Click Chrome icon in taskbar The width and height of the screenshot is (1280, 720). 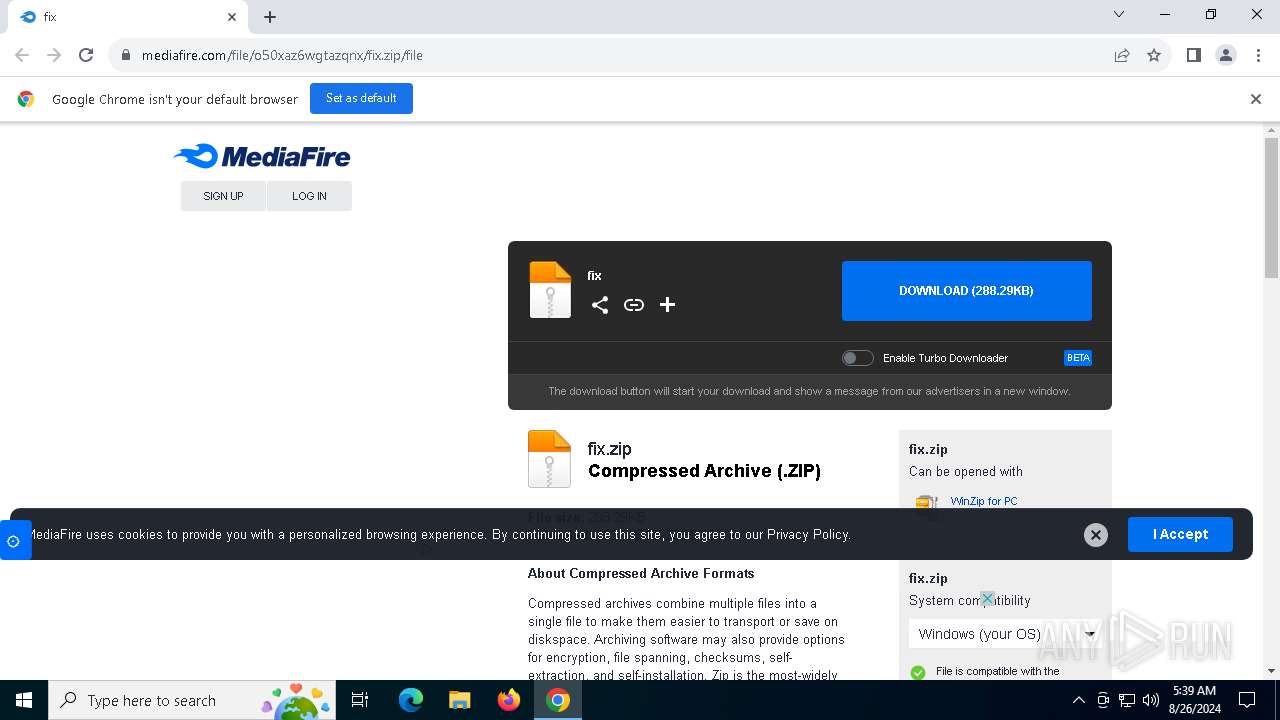(558, 700)
